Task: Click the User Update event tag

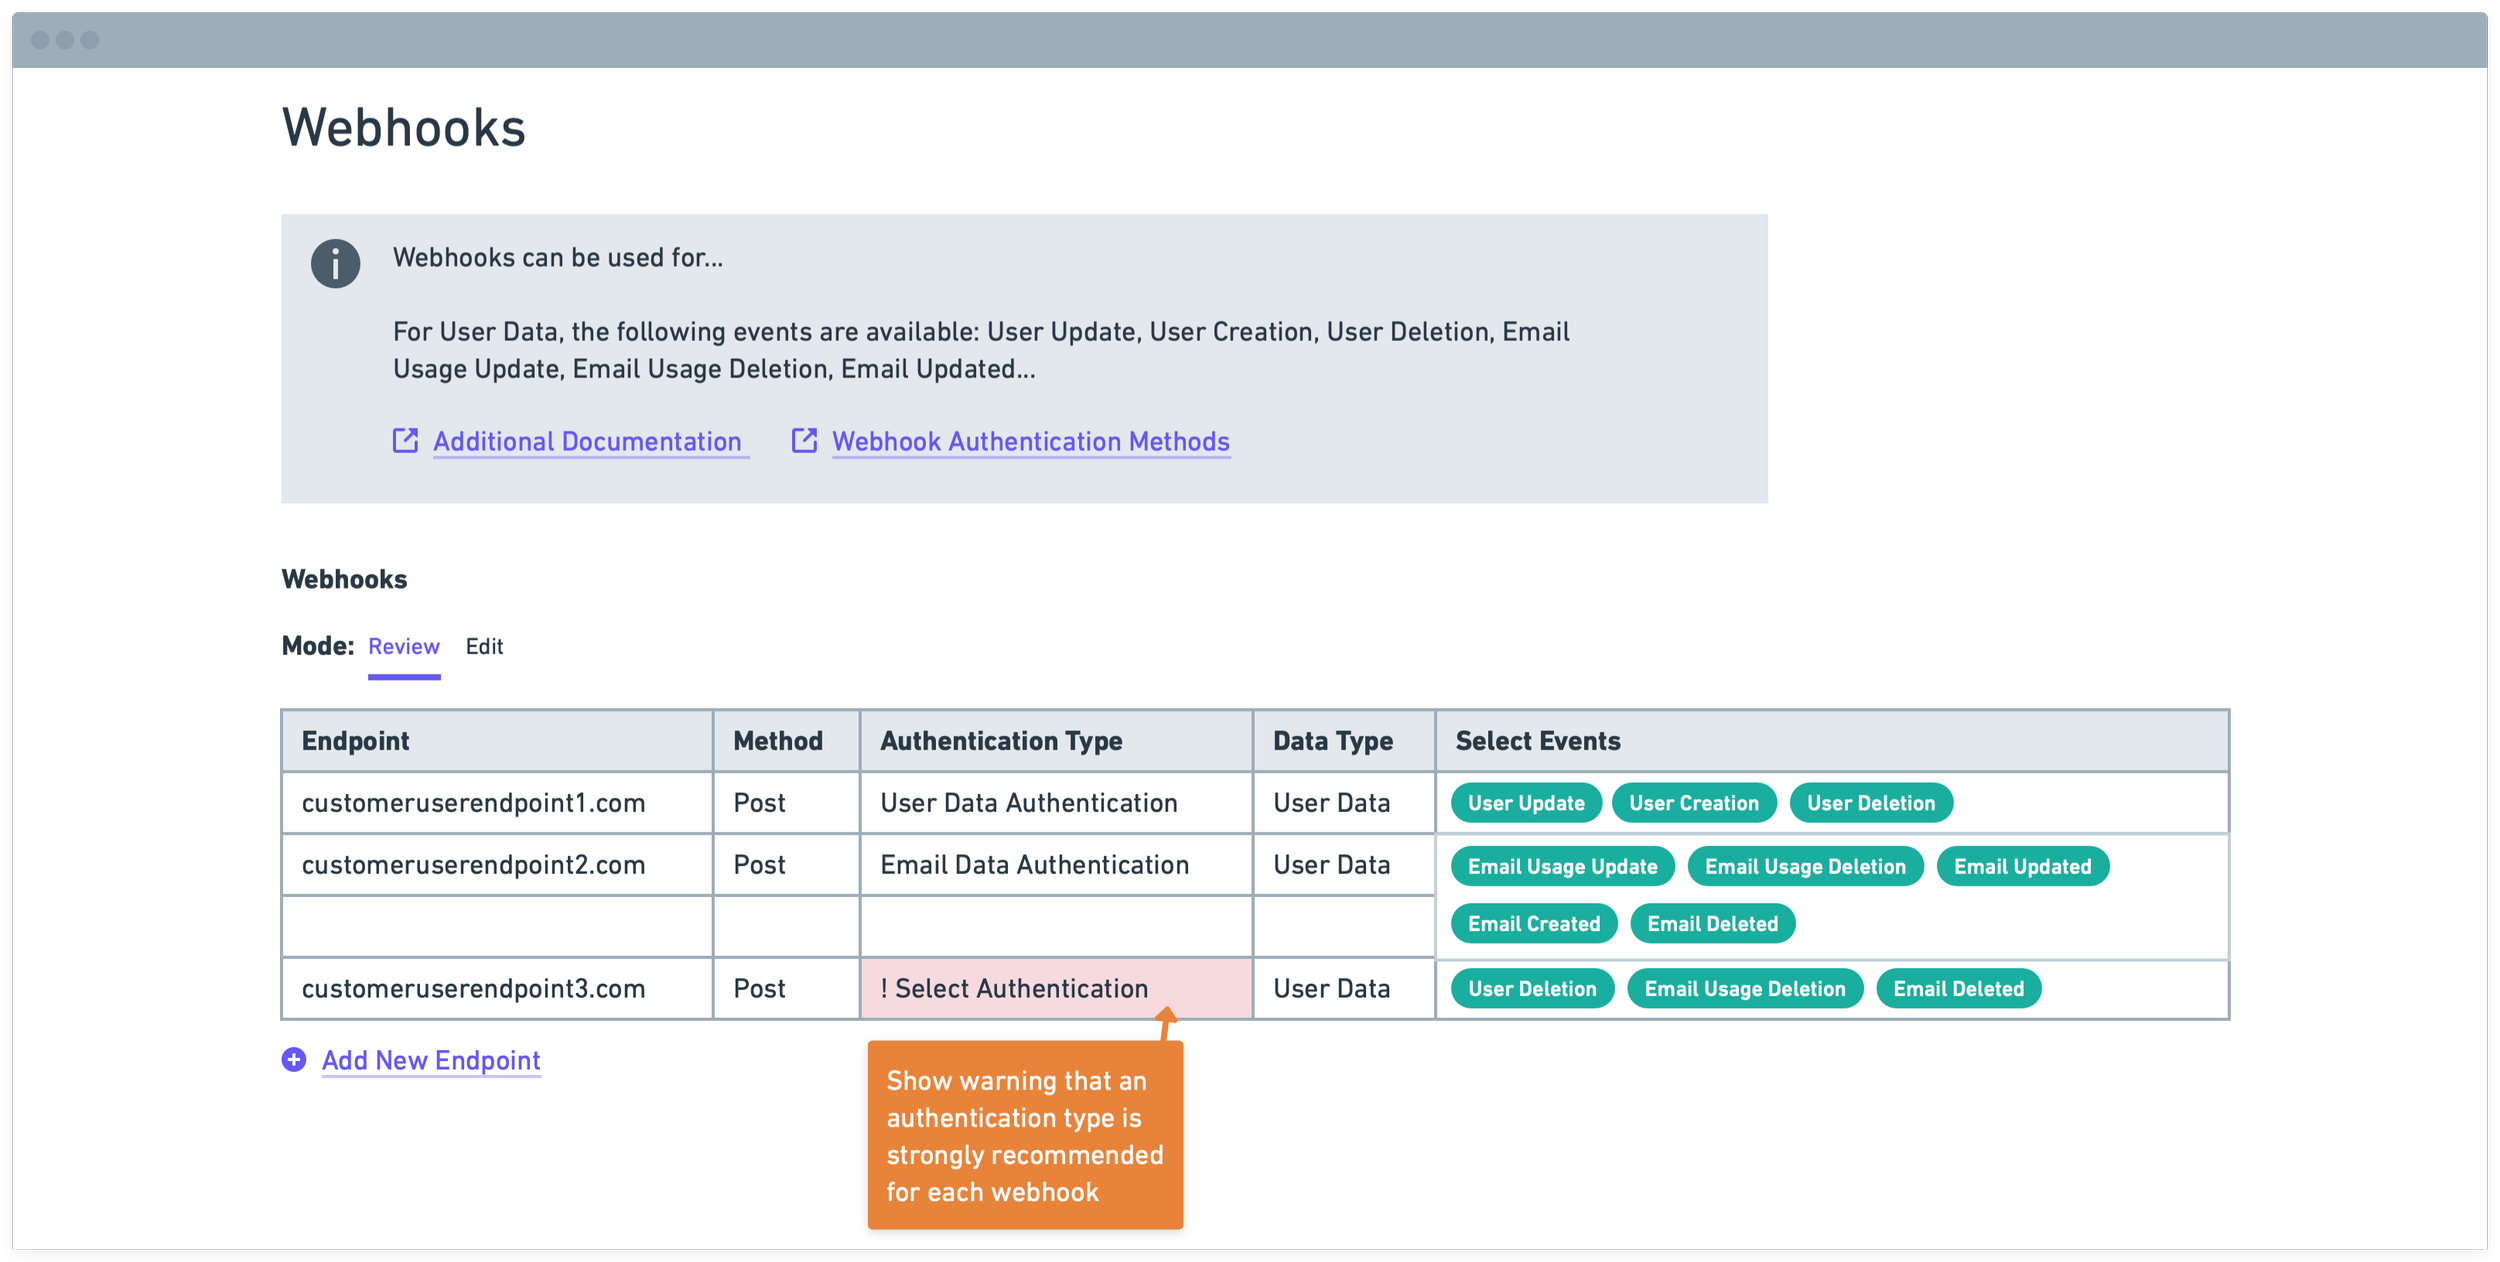Action: (1525, 803)
